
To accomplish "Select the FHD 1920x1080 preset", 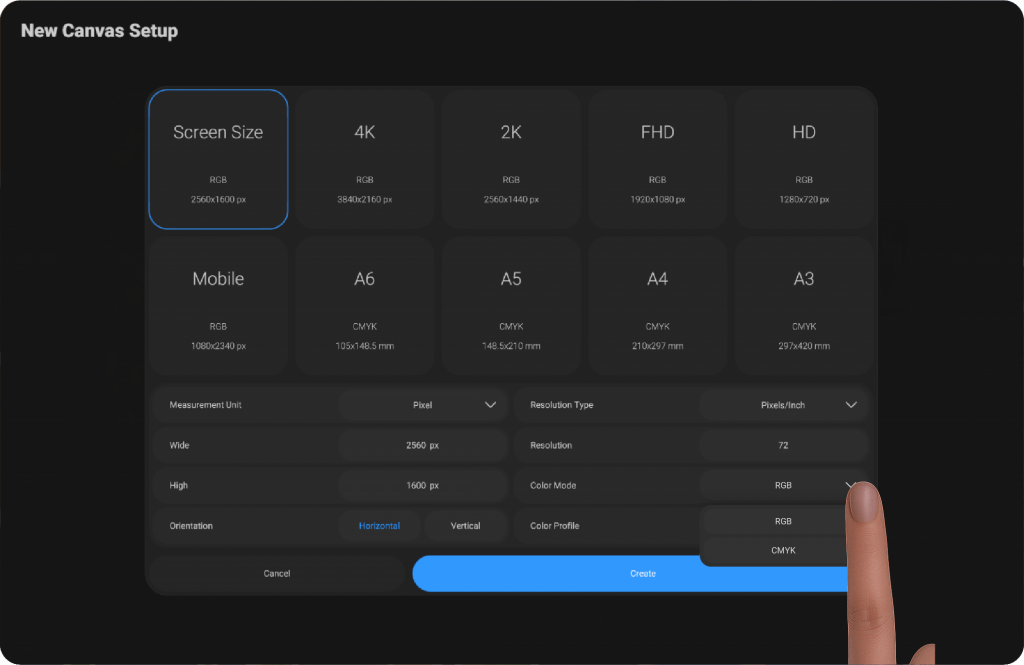I will 657,160.
